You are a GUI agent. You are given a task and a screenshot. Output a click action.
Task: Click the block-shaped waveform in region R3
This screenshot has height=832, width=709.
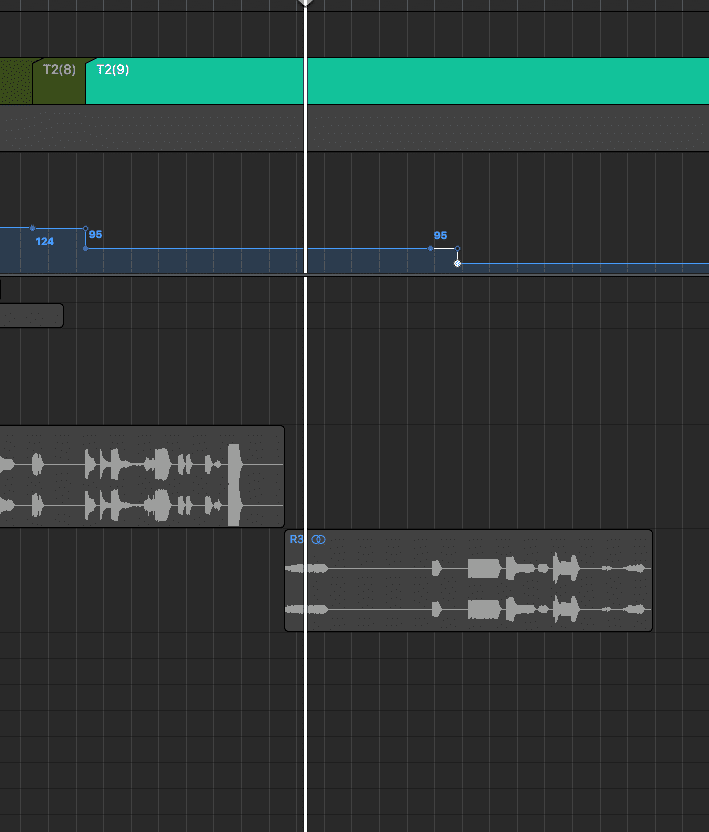(483, 569)
